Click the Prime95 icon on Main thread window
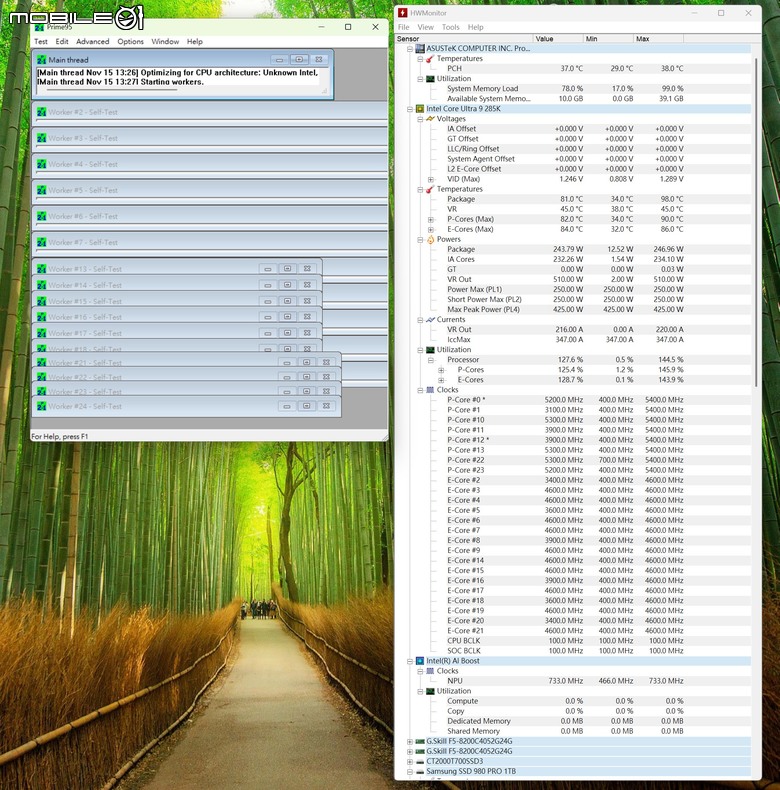The width and height of the screenshot is (780, 790). point(42,60)
